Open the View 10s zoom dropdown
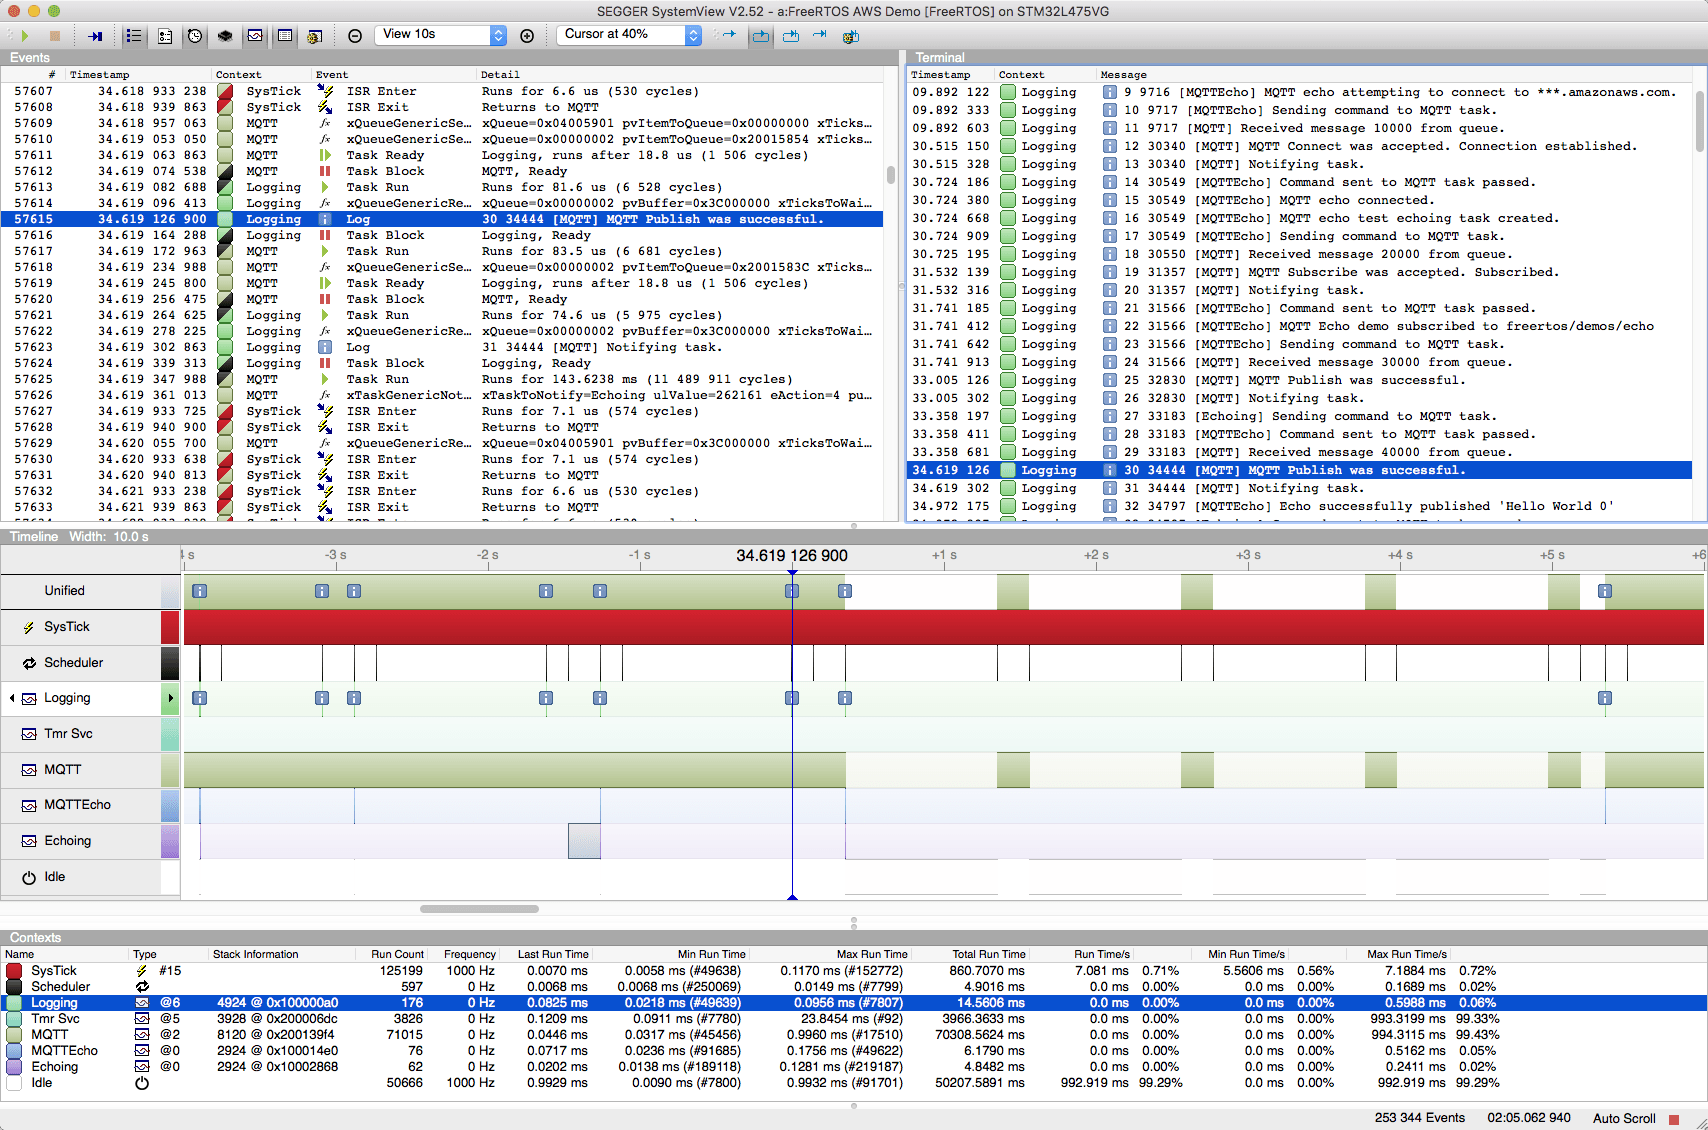1708x1130 pixels. [x=442, y=35]
